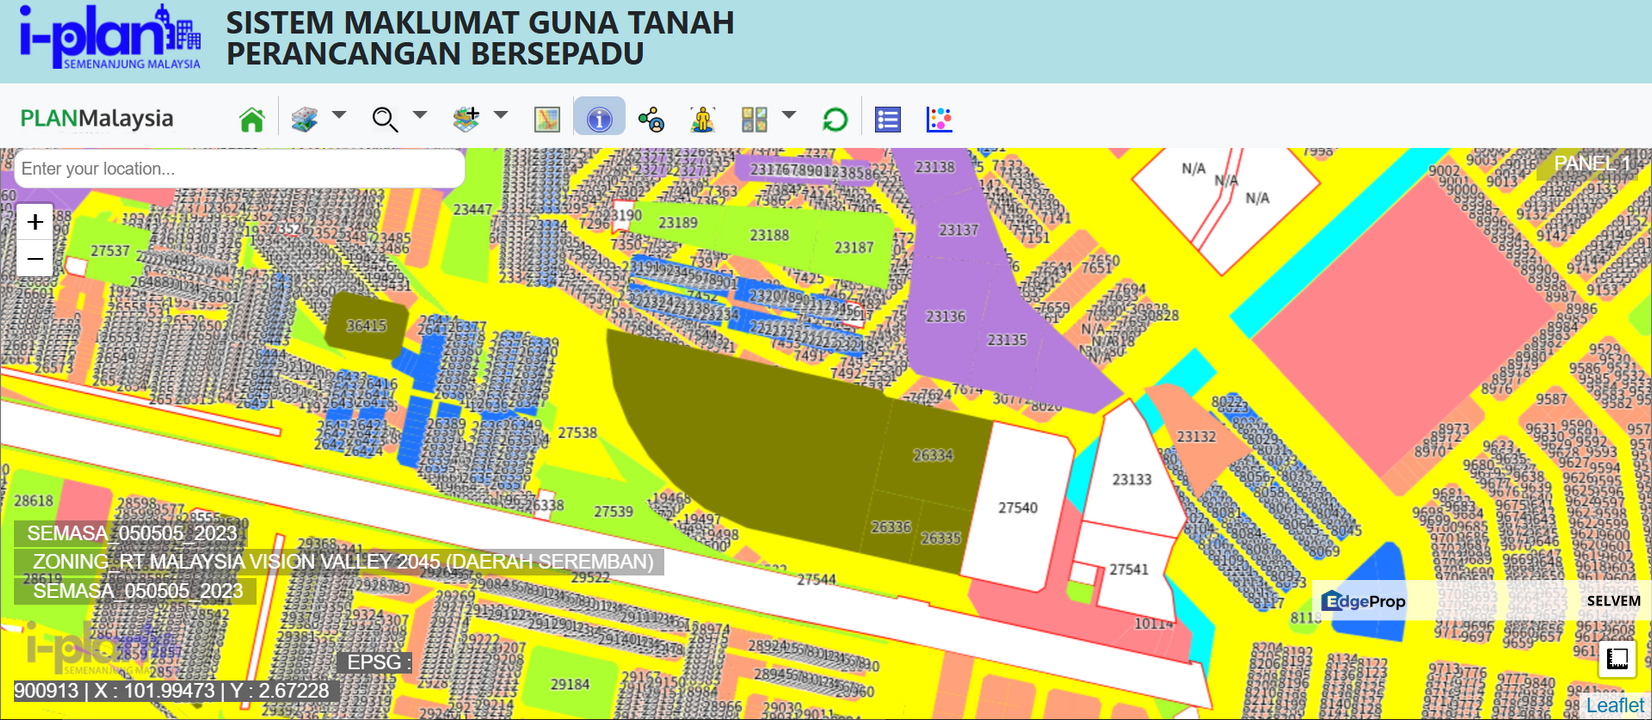1652x720 pixels.
Task: Click white lot 23133
Action: 1132,480
